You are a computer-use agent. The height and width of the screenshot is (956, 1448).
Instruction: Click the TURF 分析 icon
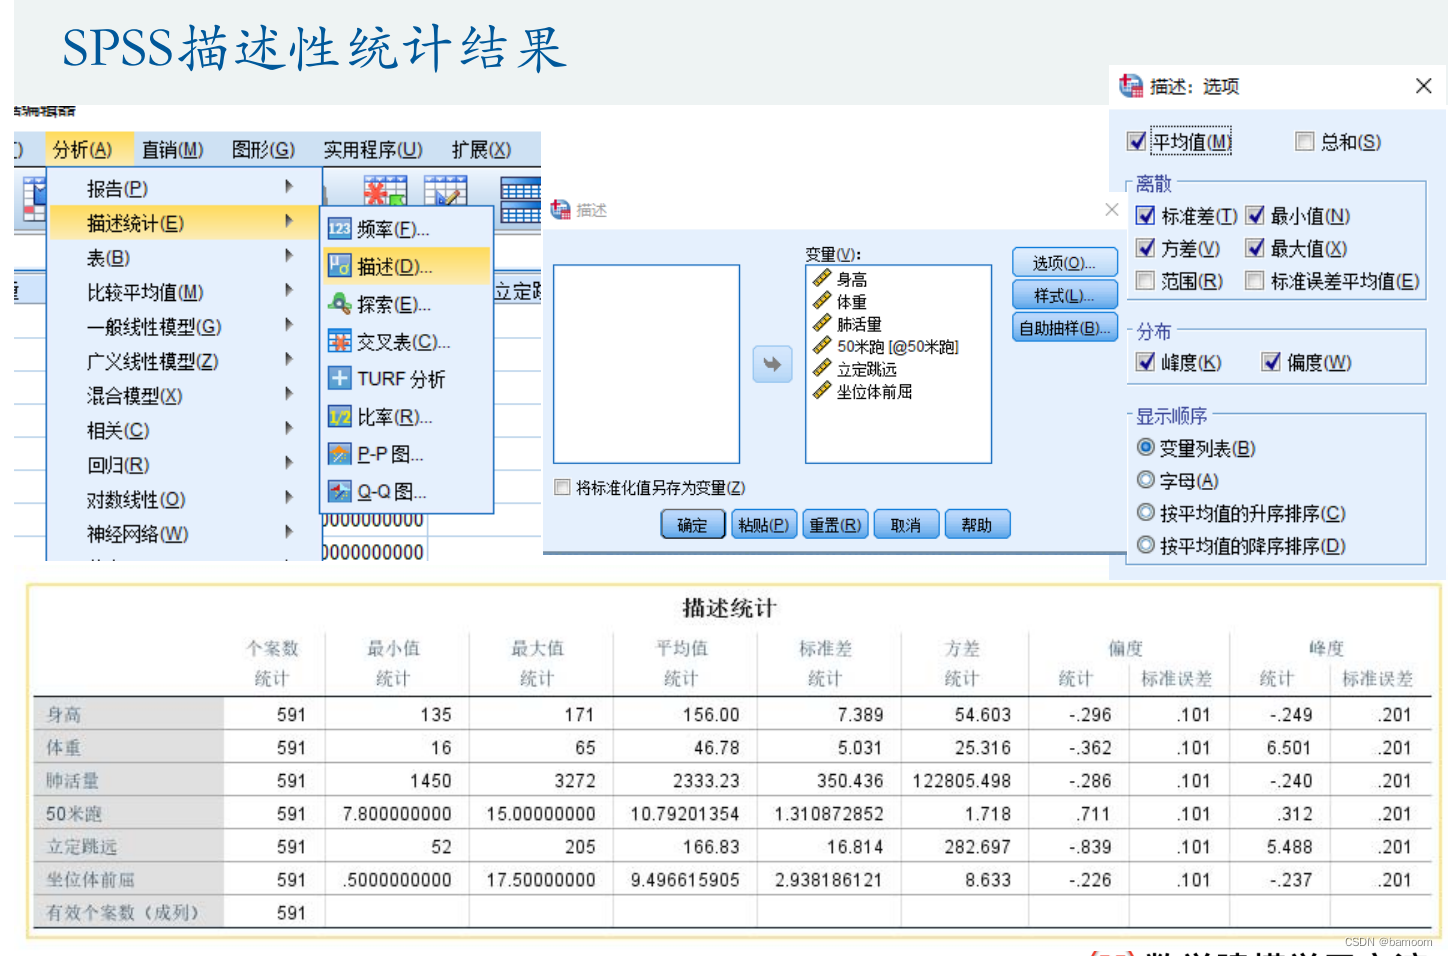click(x=340, y=379)
